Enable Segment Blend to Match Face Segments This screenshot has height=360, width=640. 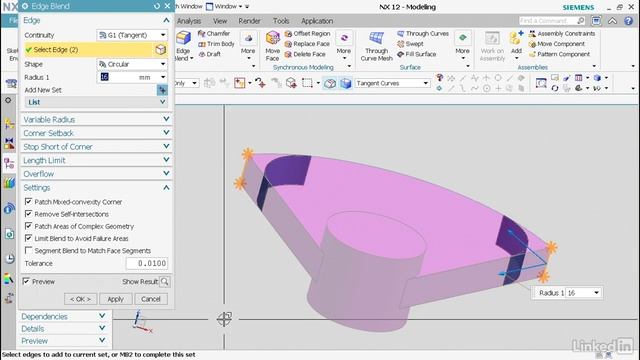click(x=28, y=250)
